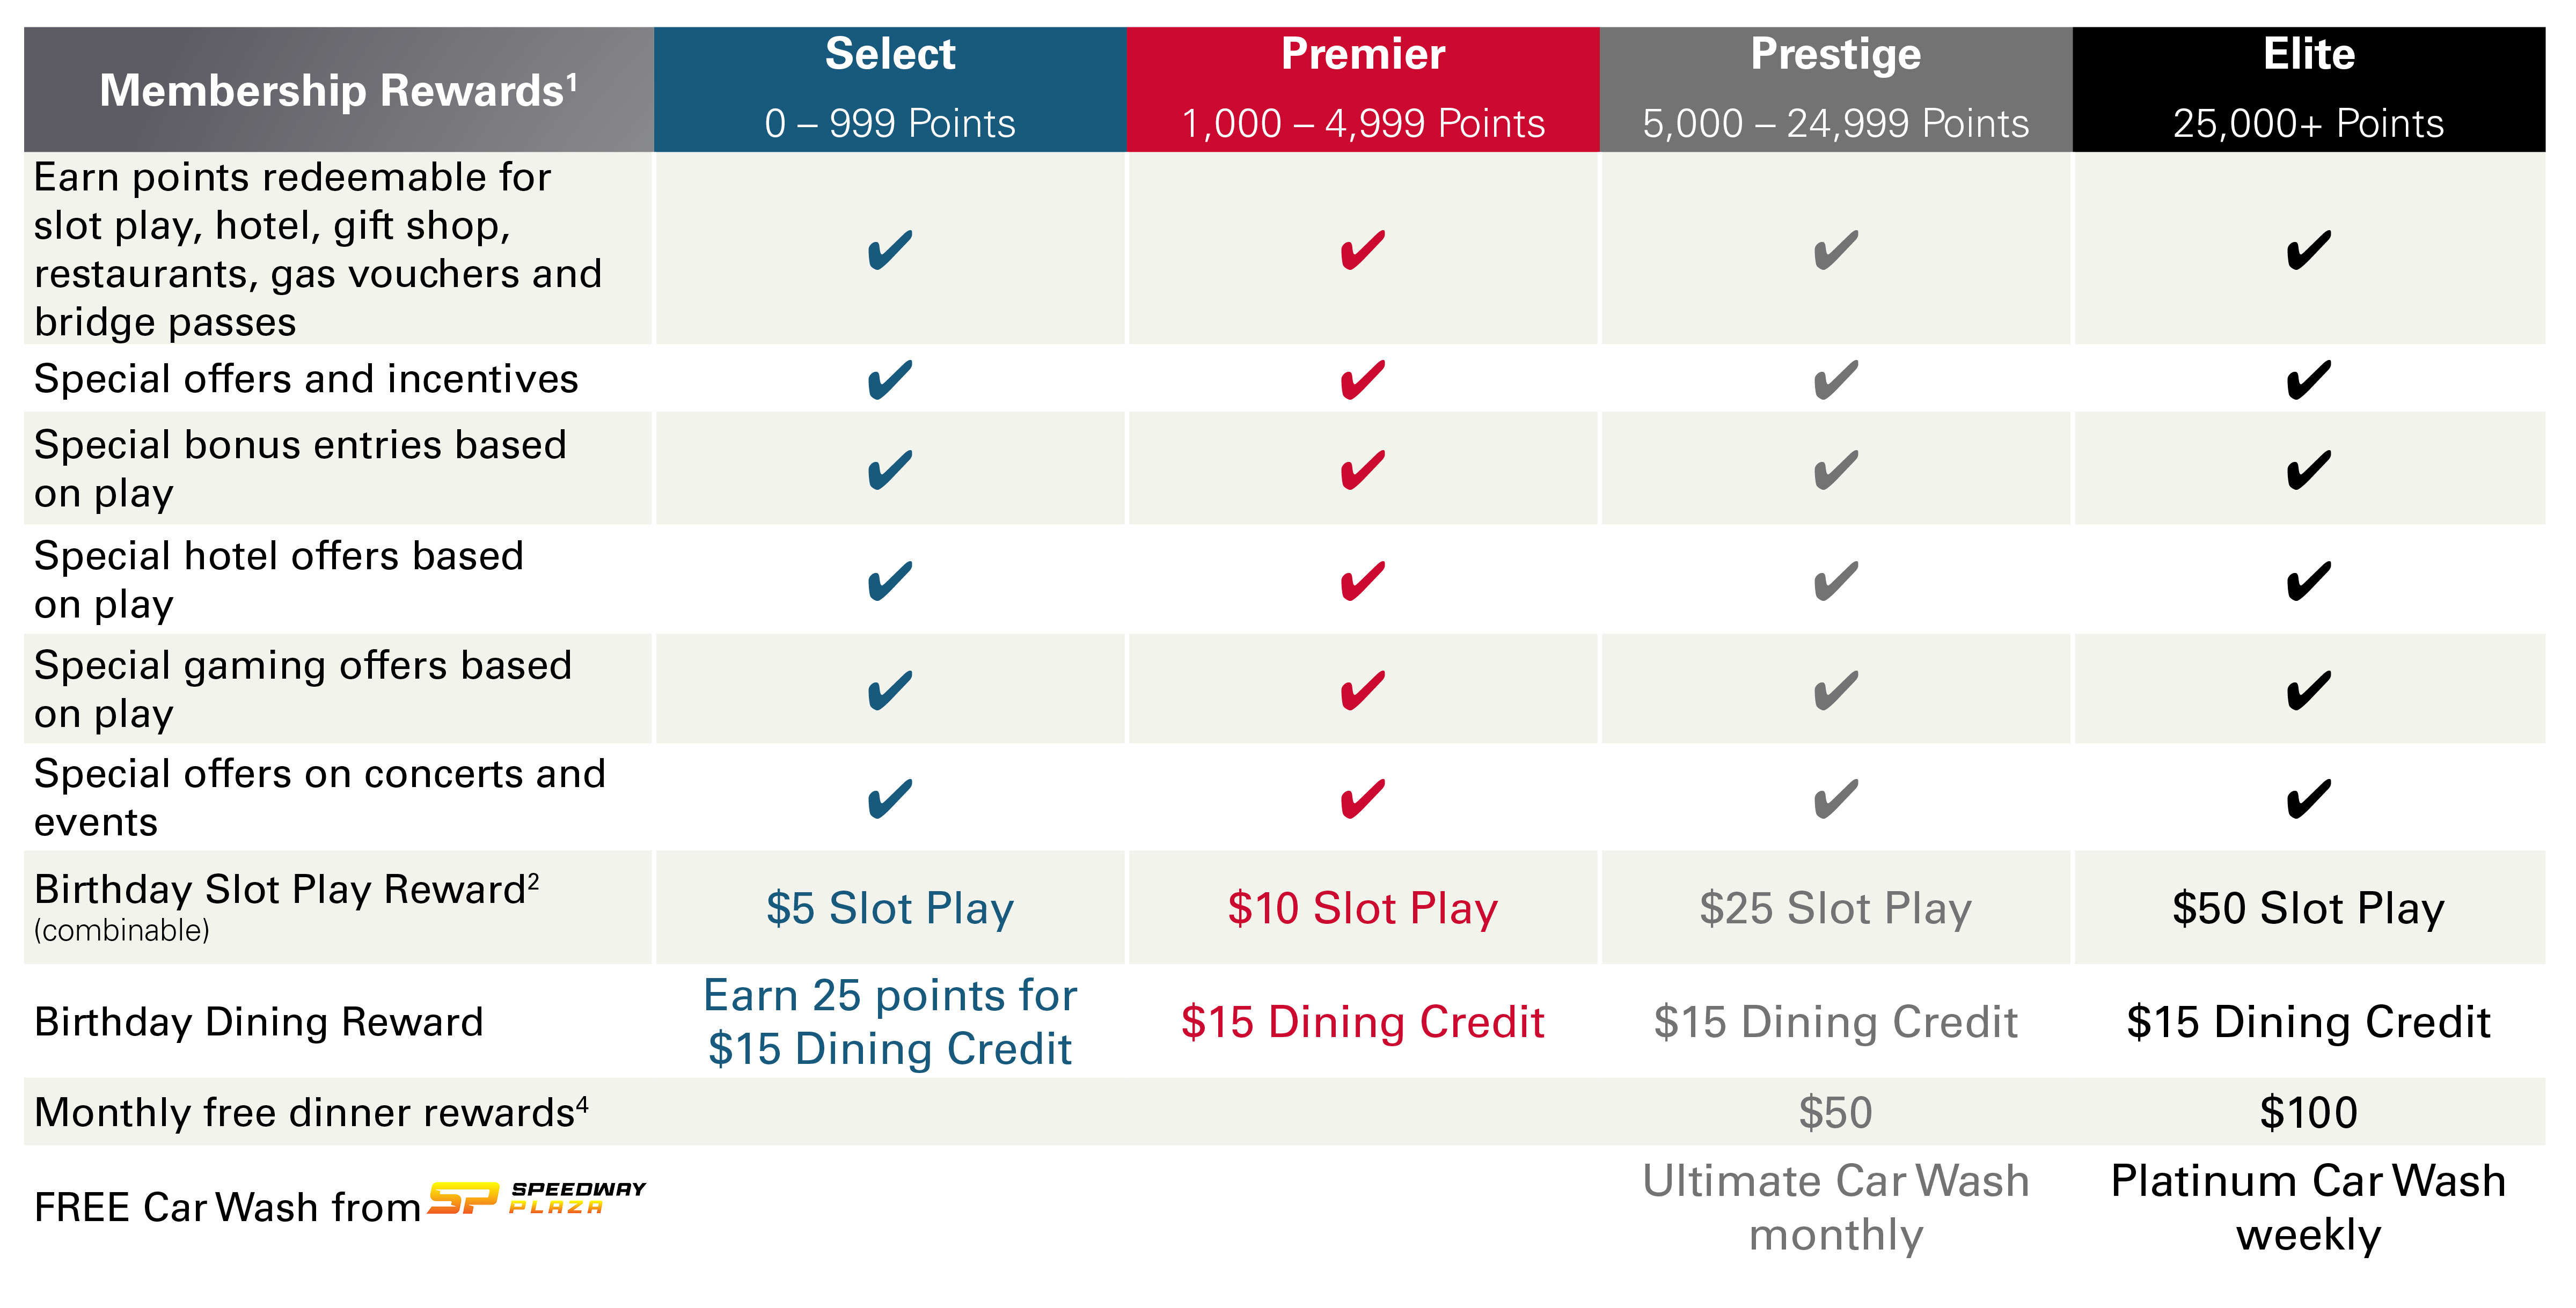Click Select checkmark for Special offers and incentives
The width and height of the screenshot is (2576, 1308).
point(890,380)
